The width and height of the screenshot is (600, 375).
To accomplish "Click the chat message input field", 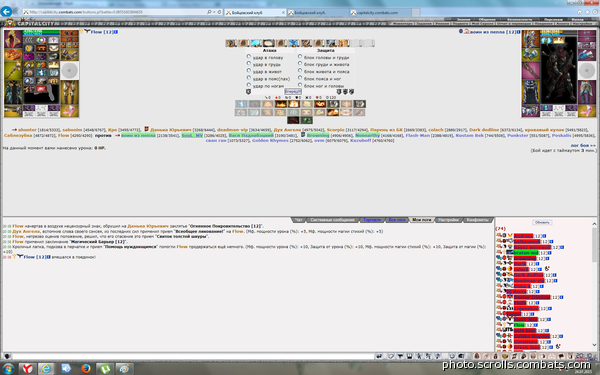I will point(192,357).
